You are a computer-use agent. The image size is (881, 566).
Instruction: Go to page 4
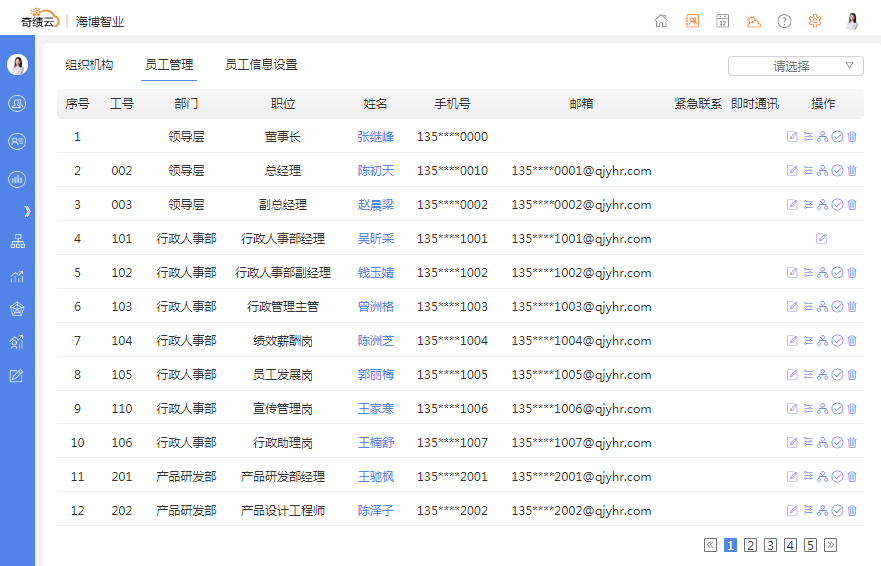click(x=790, y=545)
